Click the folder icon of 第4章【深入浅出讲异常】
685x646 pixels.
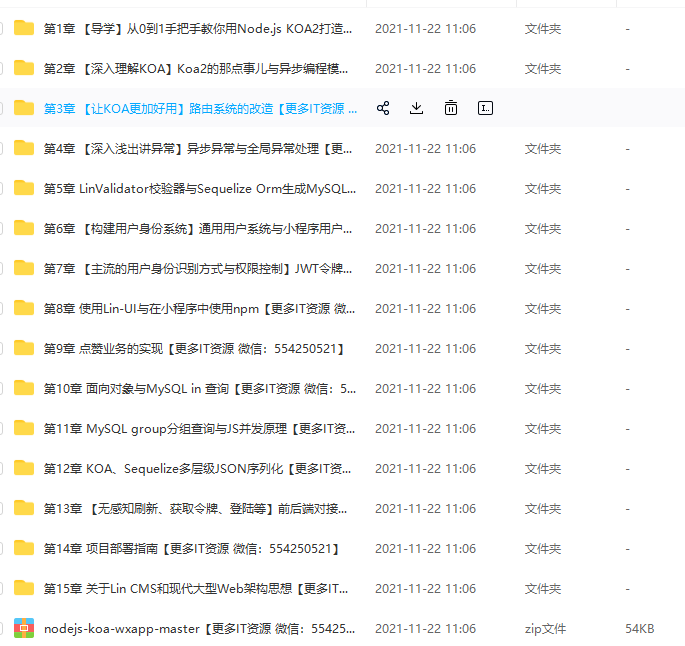[24, 148]
